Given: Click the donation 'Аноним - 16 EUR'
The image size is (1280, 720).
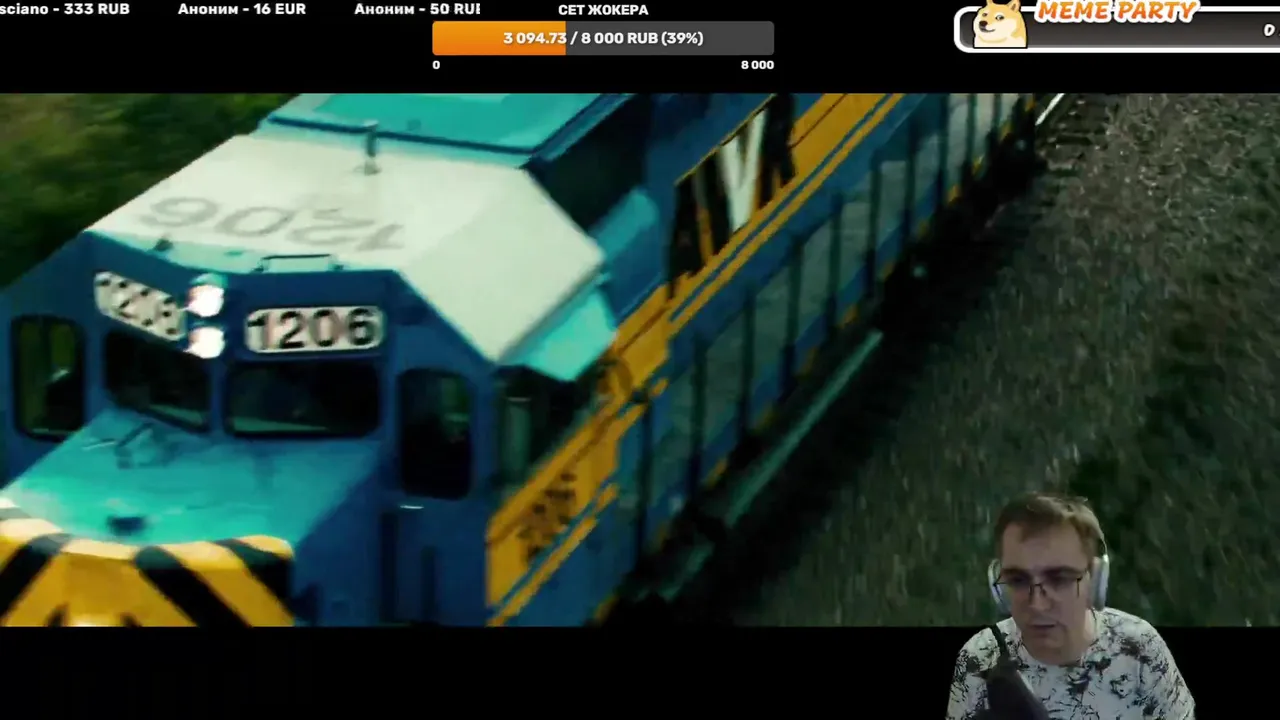Looking at the screenshot, I should (242, 9).
